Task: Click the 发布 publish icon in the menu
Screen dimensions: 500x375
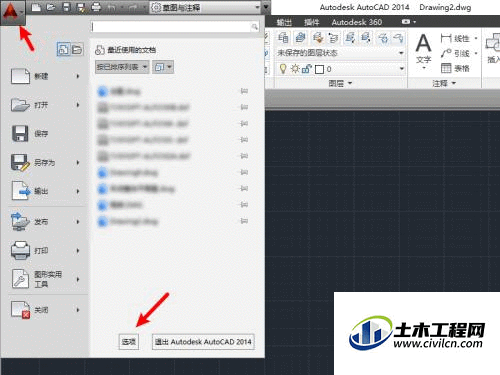Action: pos(20,222)
